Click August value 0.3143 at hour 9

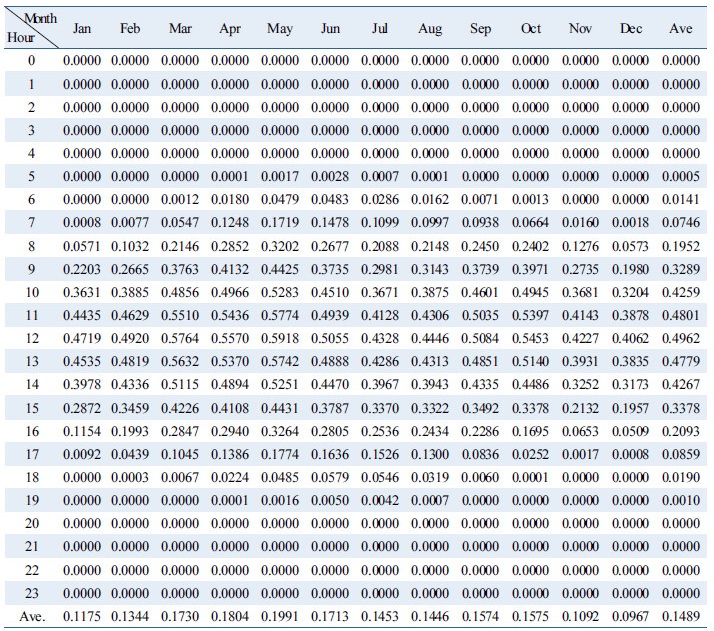coord(430,269)
